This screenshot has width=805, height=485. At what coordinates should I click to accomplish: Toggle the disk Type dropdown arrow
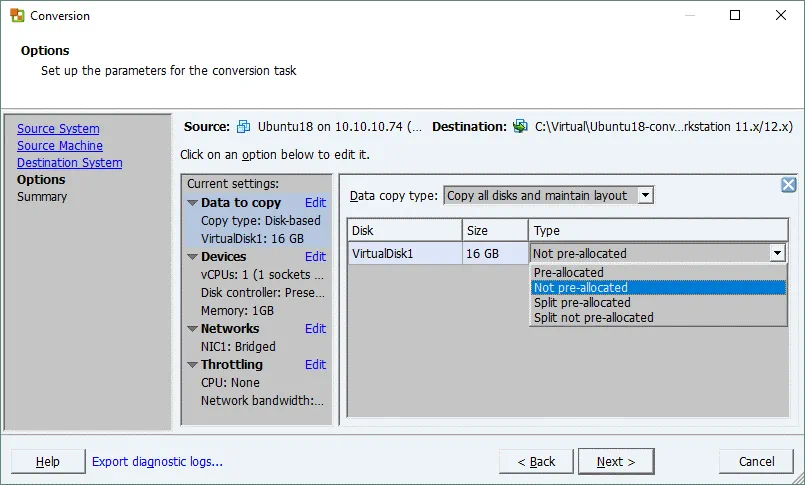click(777, 254)
